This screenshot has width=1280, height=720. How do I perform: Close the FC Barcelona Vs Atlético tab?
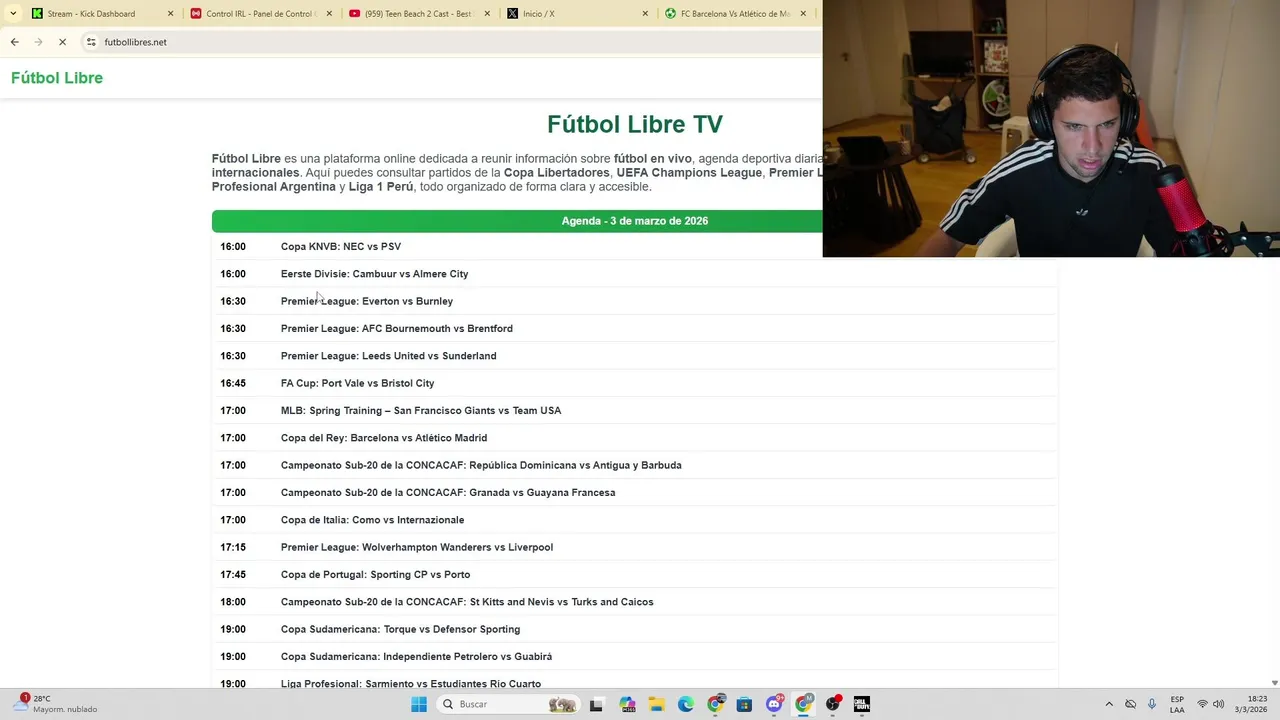click(x=803, y=14)
